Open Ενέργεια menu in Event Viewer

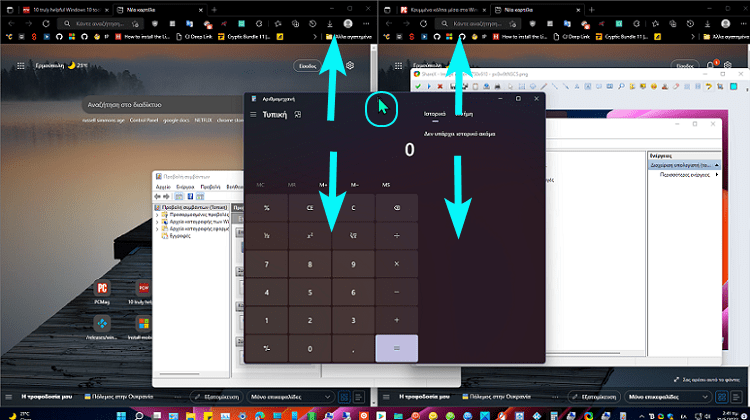pos(185,187)
